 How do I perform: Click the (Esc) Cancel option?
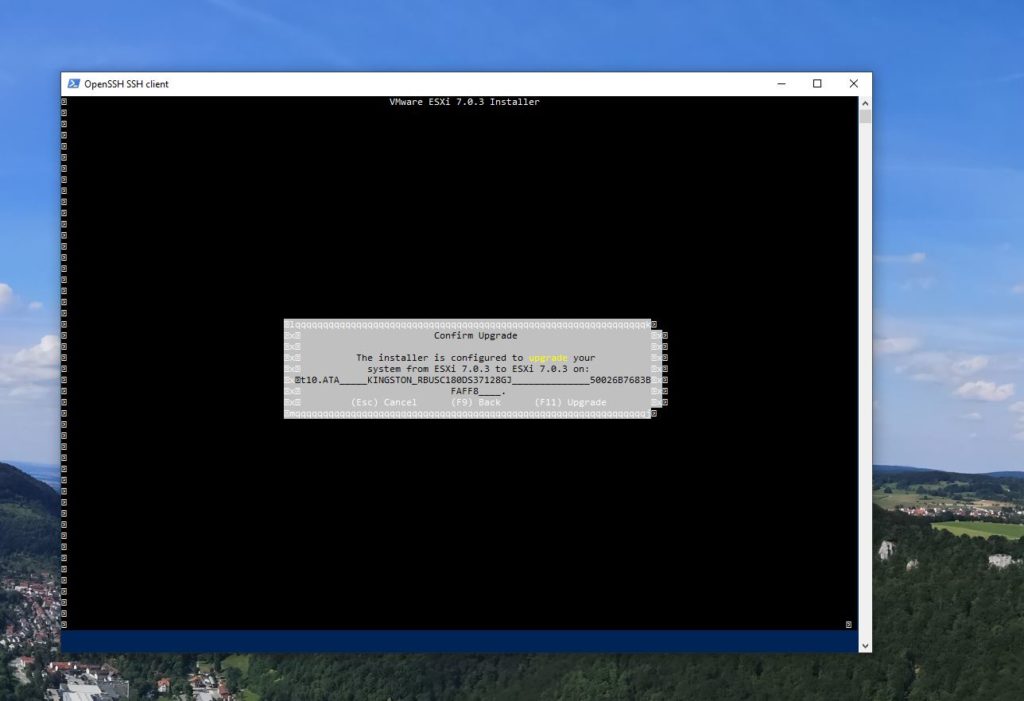[x=384, y=402]
